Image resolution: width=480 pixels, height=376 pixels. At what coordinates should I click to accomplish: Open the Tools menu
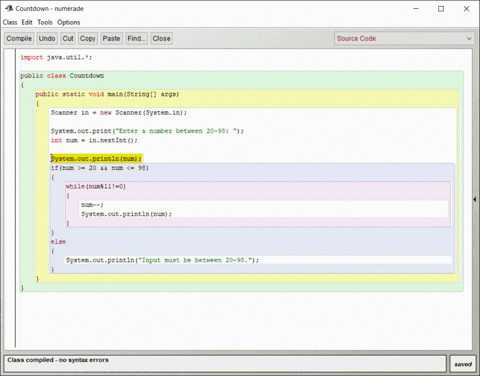[45, 22]
